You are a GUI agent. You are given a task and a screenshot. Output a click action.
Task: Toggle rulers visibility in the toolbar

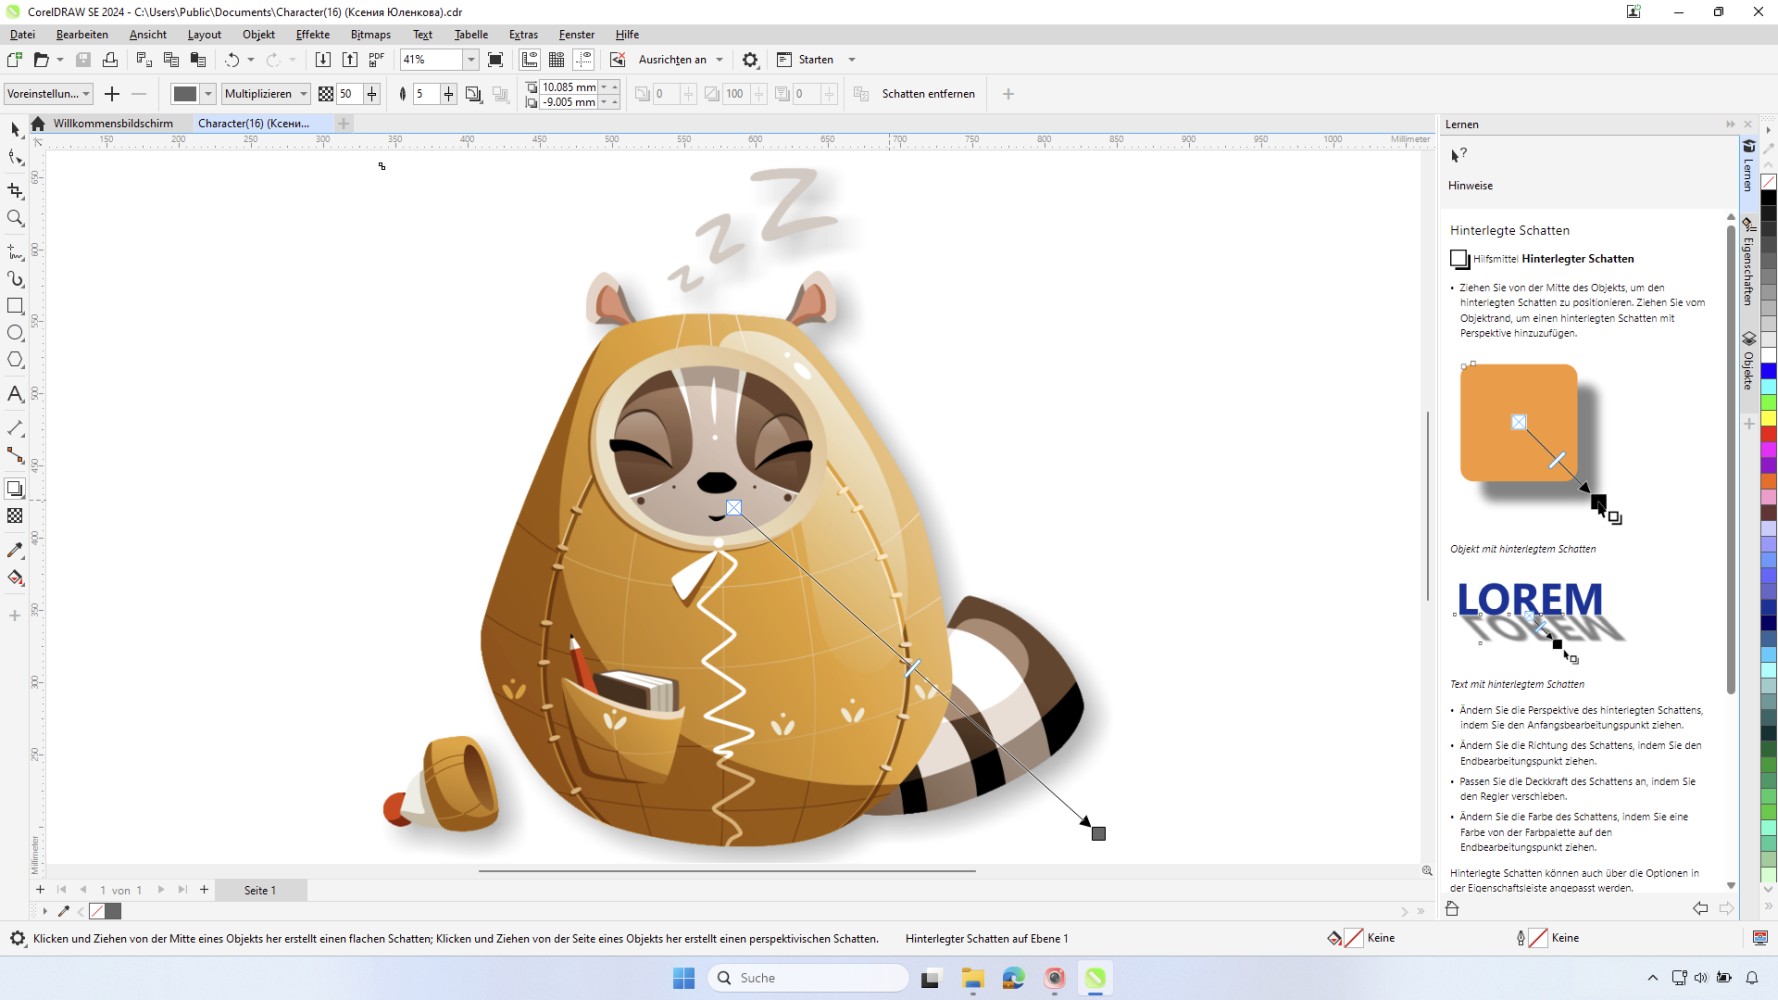(x=529, y=59)
